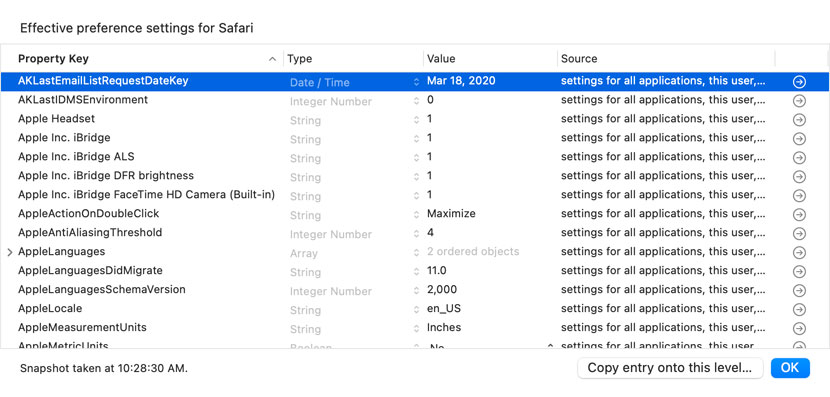Click the OK button
The height and width of the screenshot is (397, 830).
tap(790, 368)
